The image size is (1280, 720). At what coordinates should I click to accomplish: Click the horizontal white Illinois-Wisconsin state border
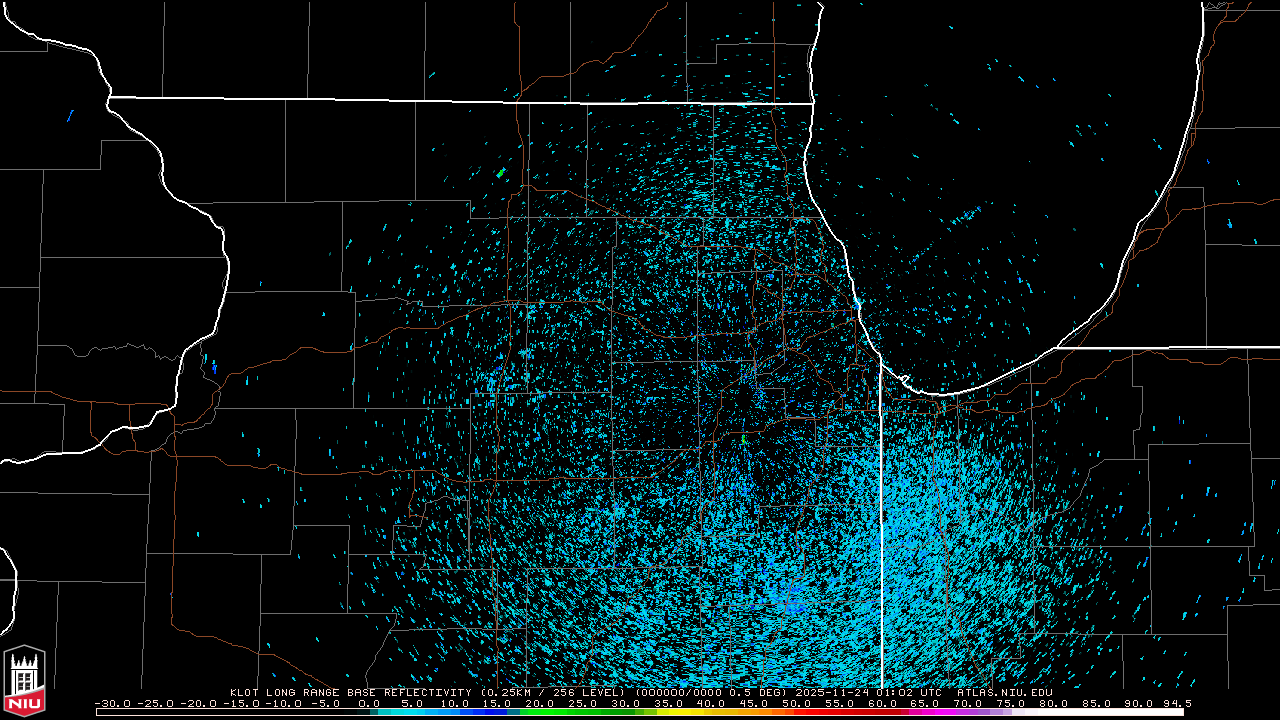pos(460,100)
